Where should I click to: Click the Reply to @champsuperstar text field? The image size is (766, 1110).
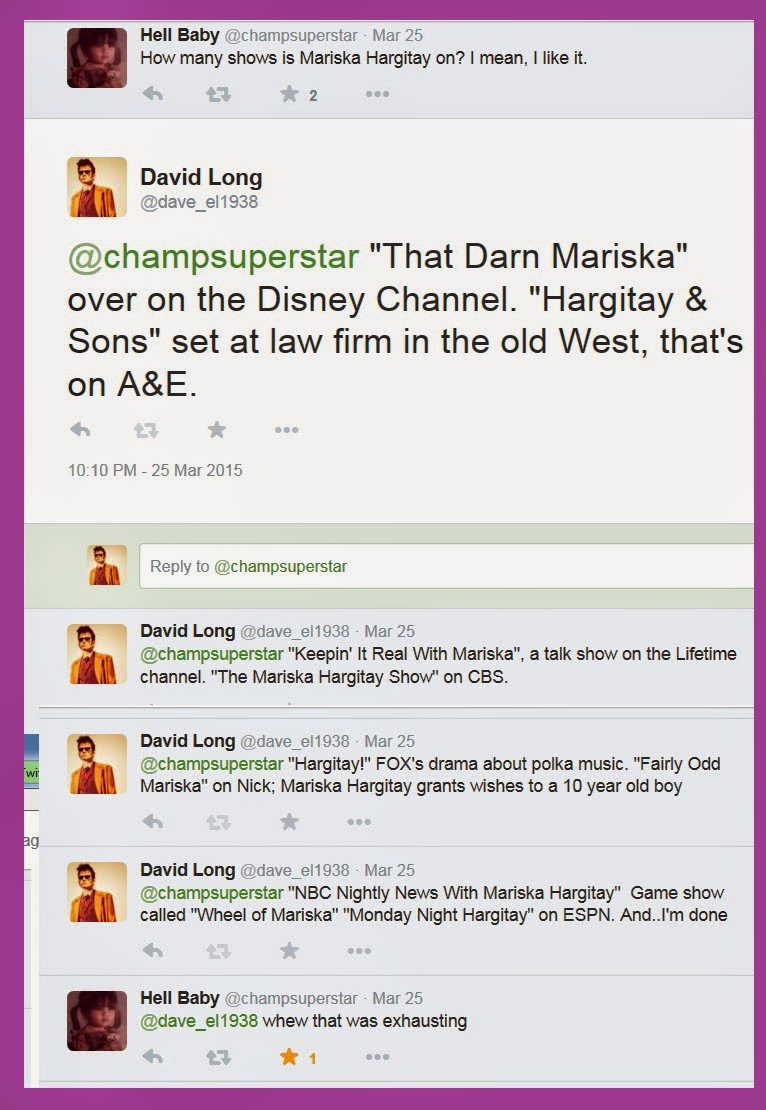click(446, 566)
